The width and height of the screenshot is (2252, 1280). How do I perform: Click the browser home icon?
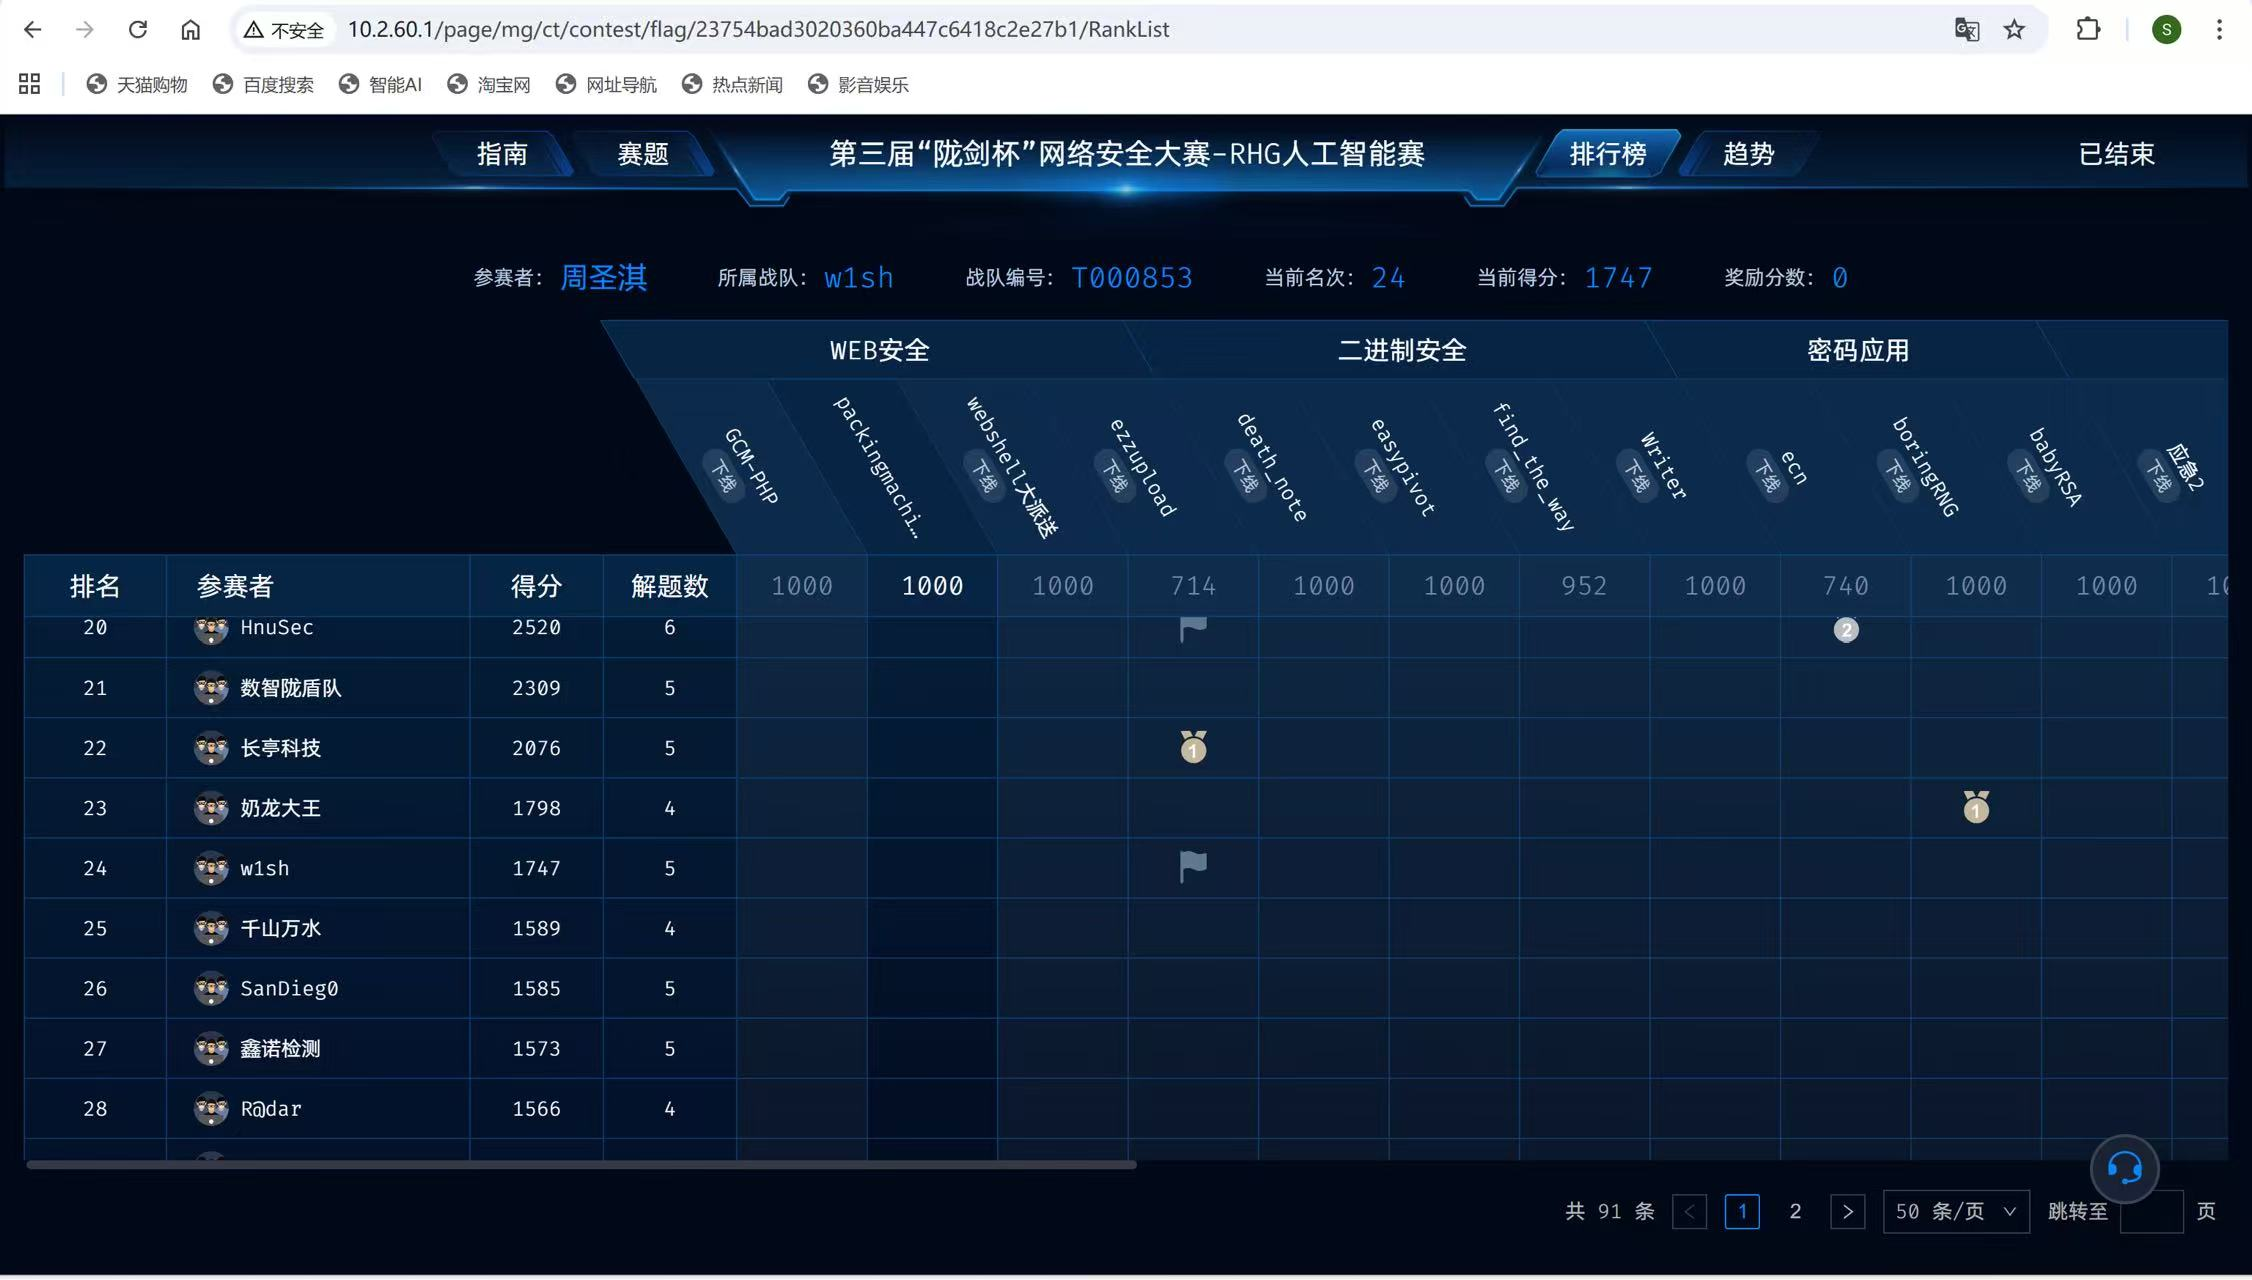[190, 29]
